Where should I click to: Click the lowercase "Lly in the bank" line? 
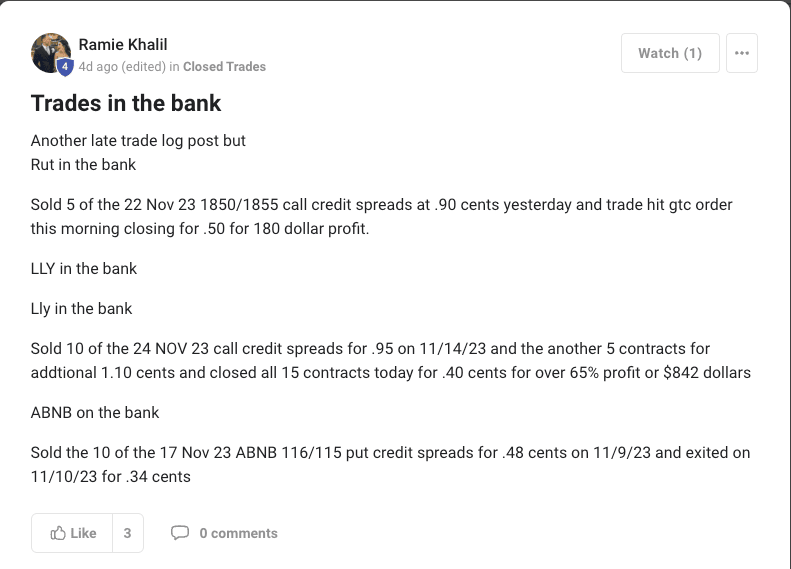click(81, 308)
